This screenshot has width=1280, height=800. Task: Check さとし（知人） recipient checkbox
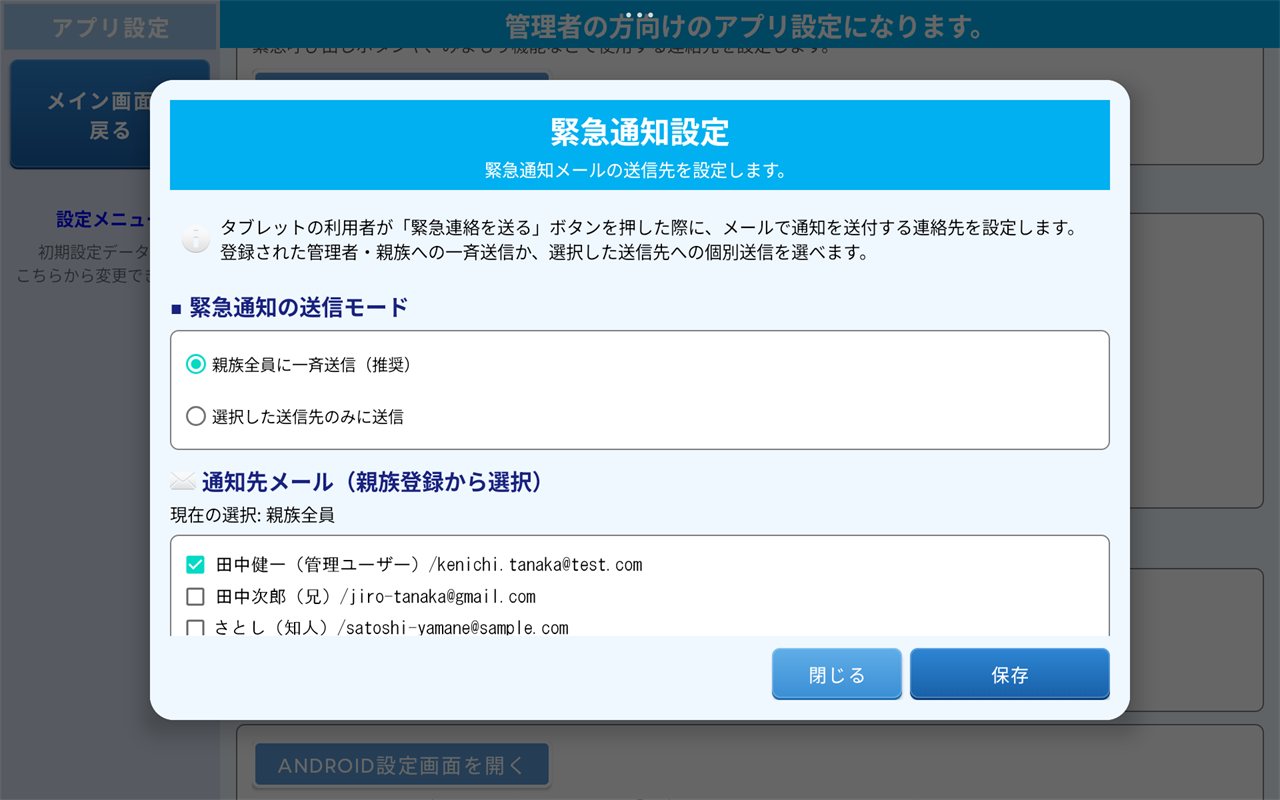tap(196, 628)
